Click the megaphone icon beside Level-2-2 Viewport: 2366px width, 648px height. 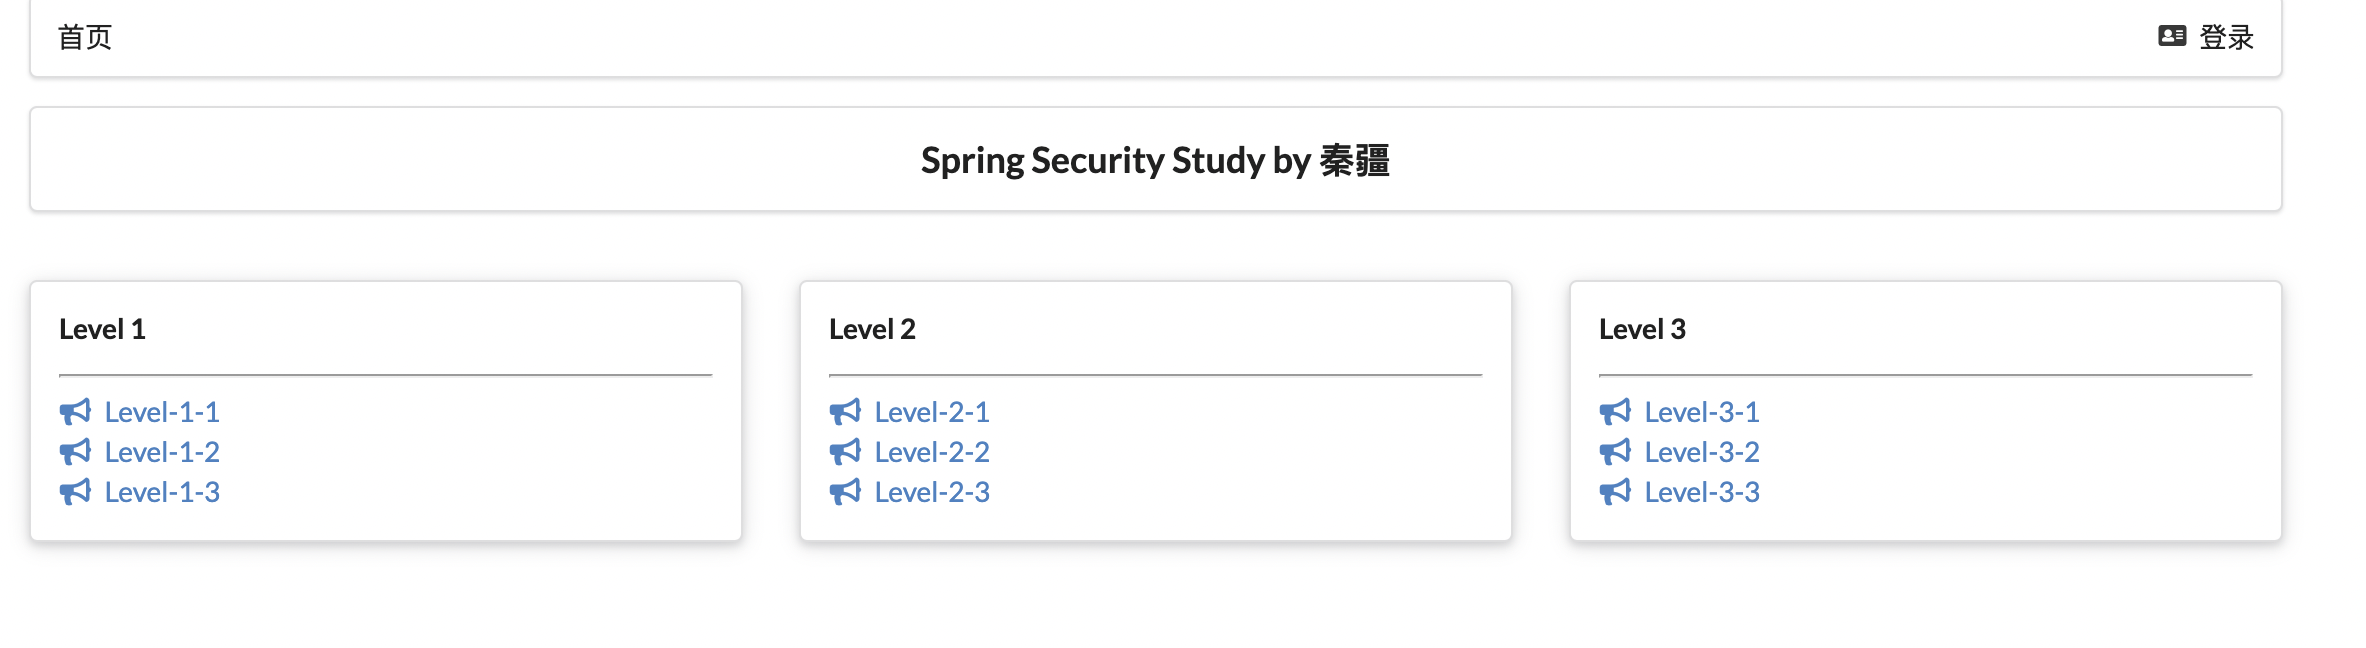coord(845,452)
